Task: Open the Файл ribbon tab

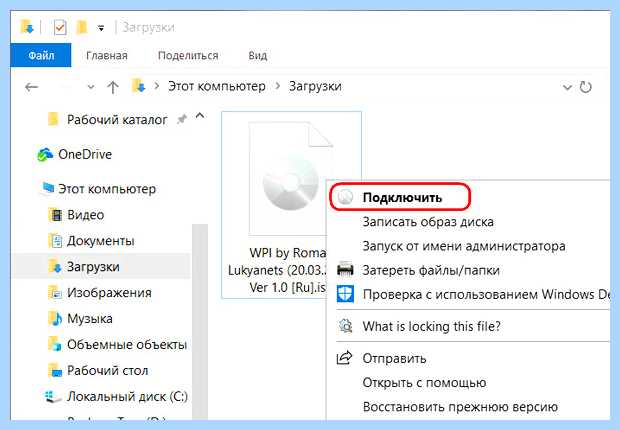Action: click(x=41, y=55)
